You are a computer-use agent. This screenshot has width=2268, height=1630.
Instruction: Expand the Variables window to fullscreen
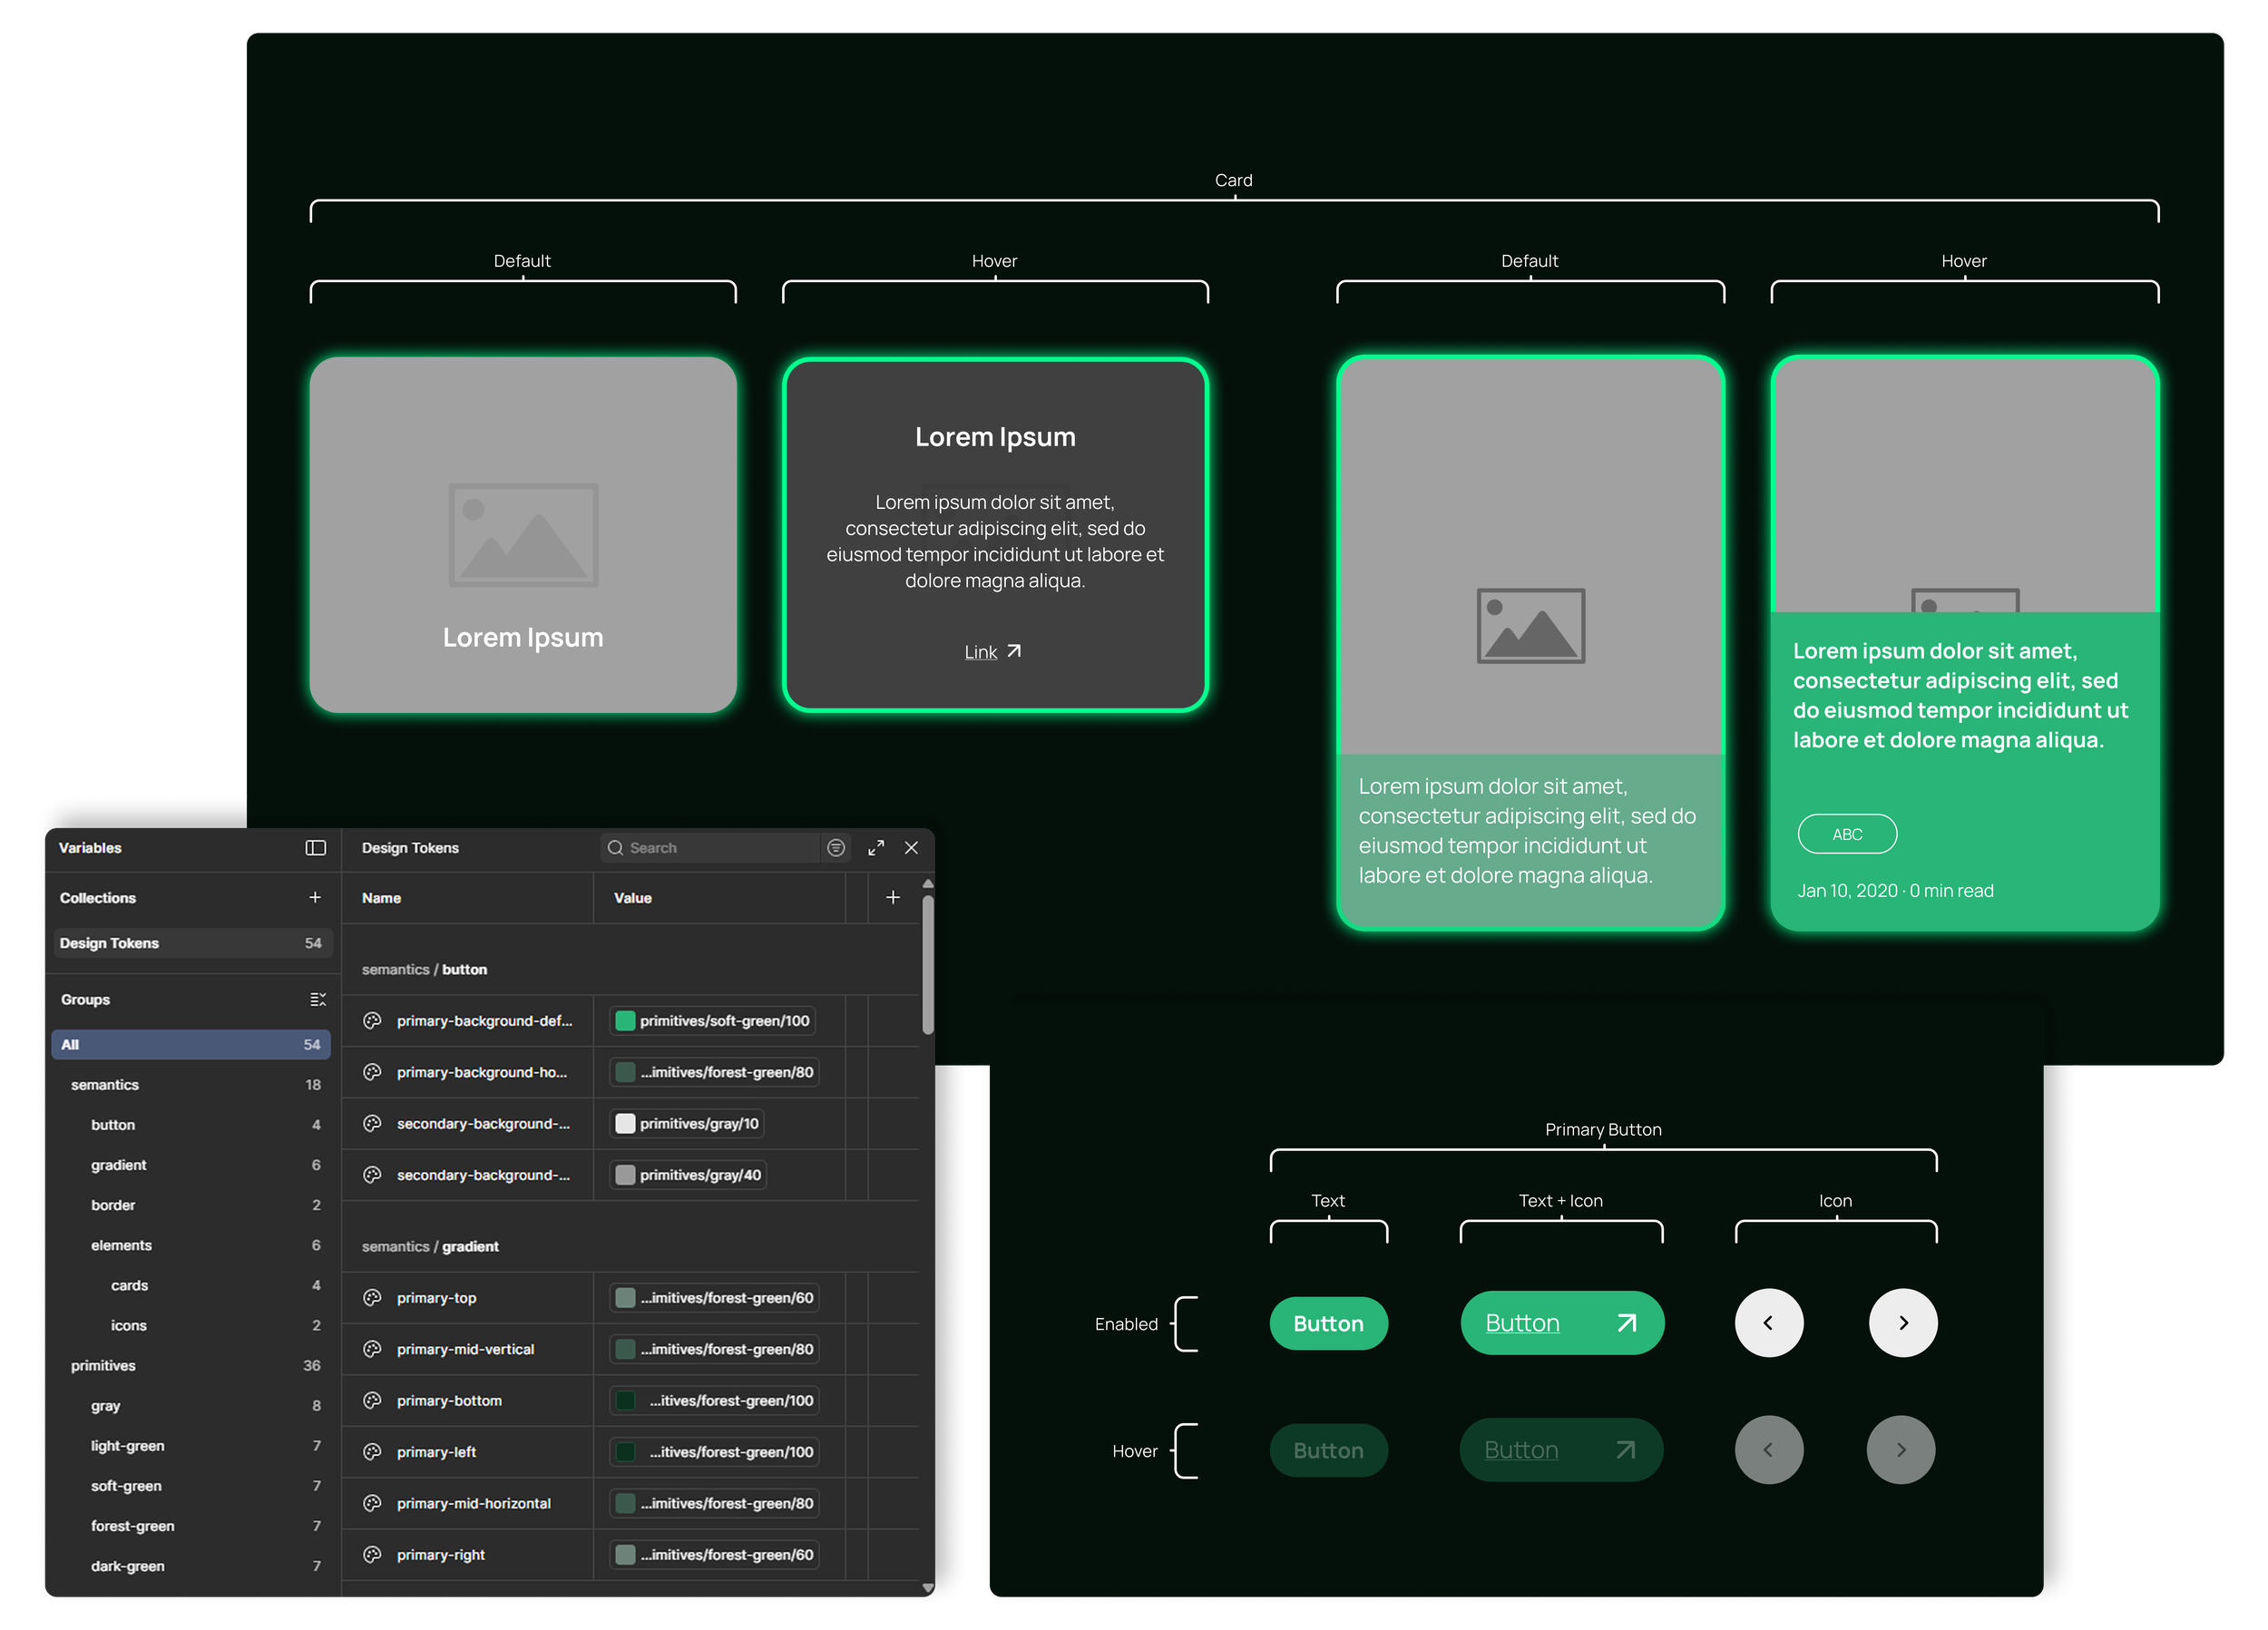point(876,848)
